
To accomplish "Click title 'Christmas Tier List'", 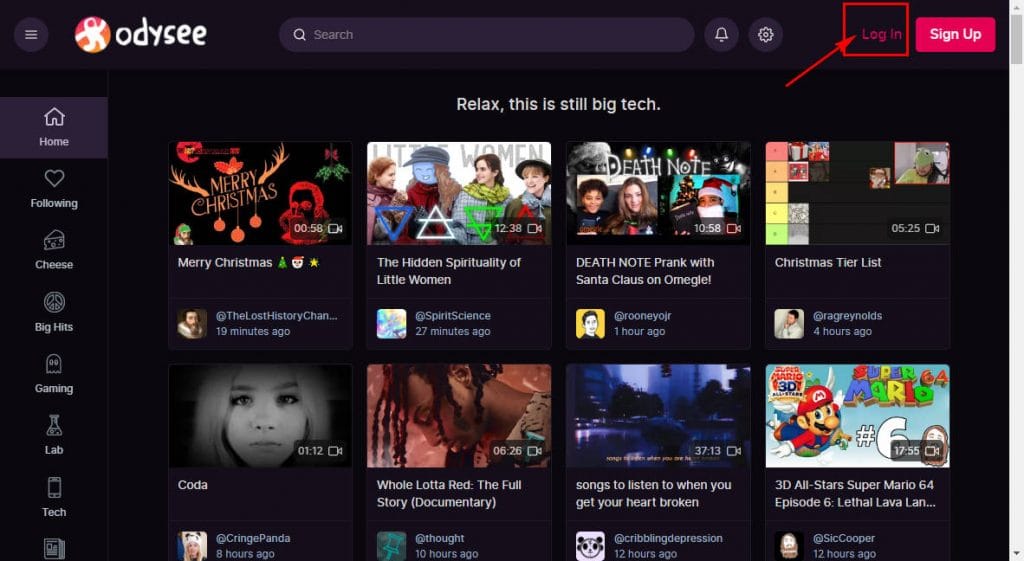I will [x=828, y=263].
